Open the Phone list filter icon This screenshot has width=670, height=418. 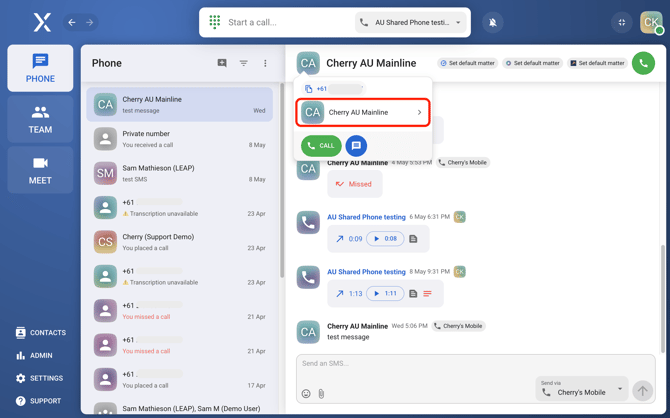tap(244, 63)
